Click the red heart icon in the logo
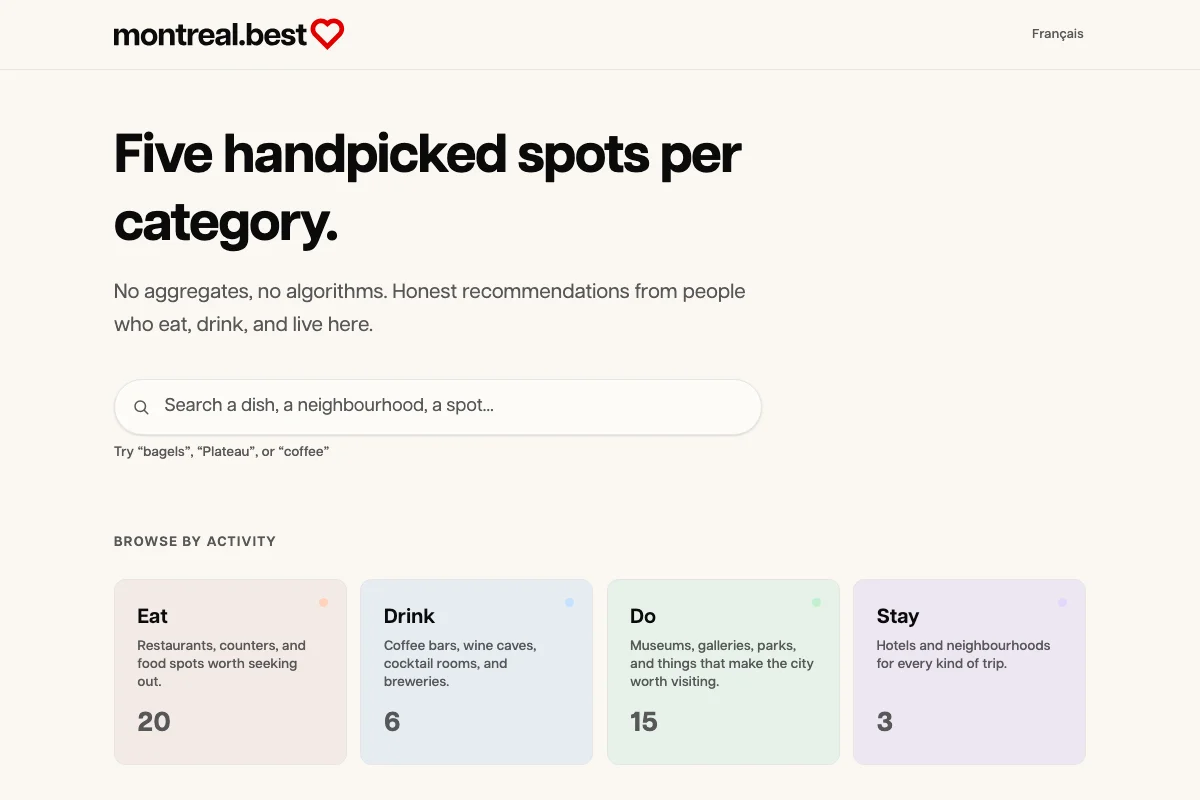 (328, 33)
